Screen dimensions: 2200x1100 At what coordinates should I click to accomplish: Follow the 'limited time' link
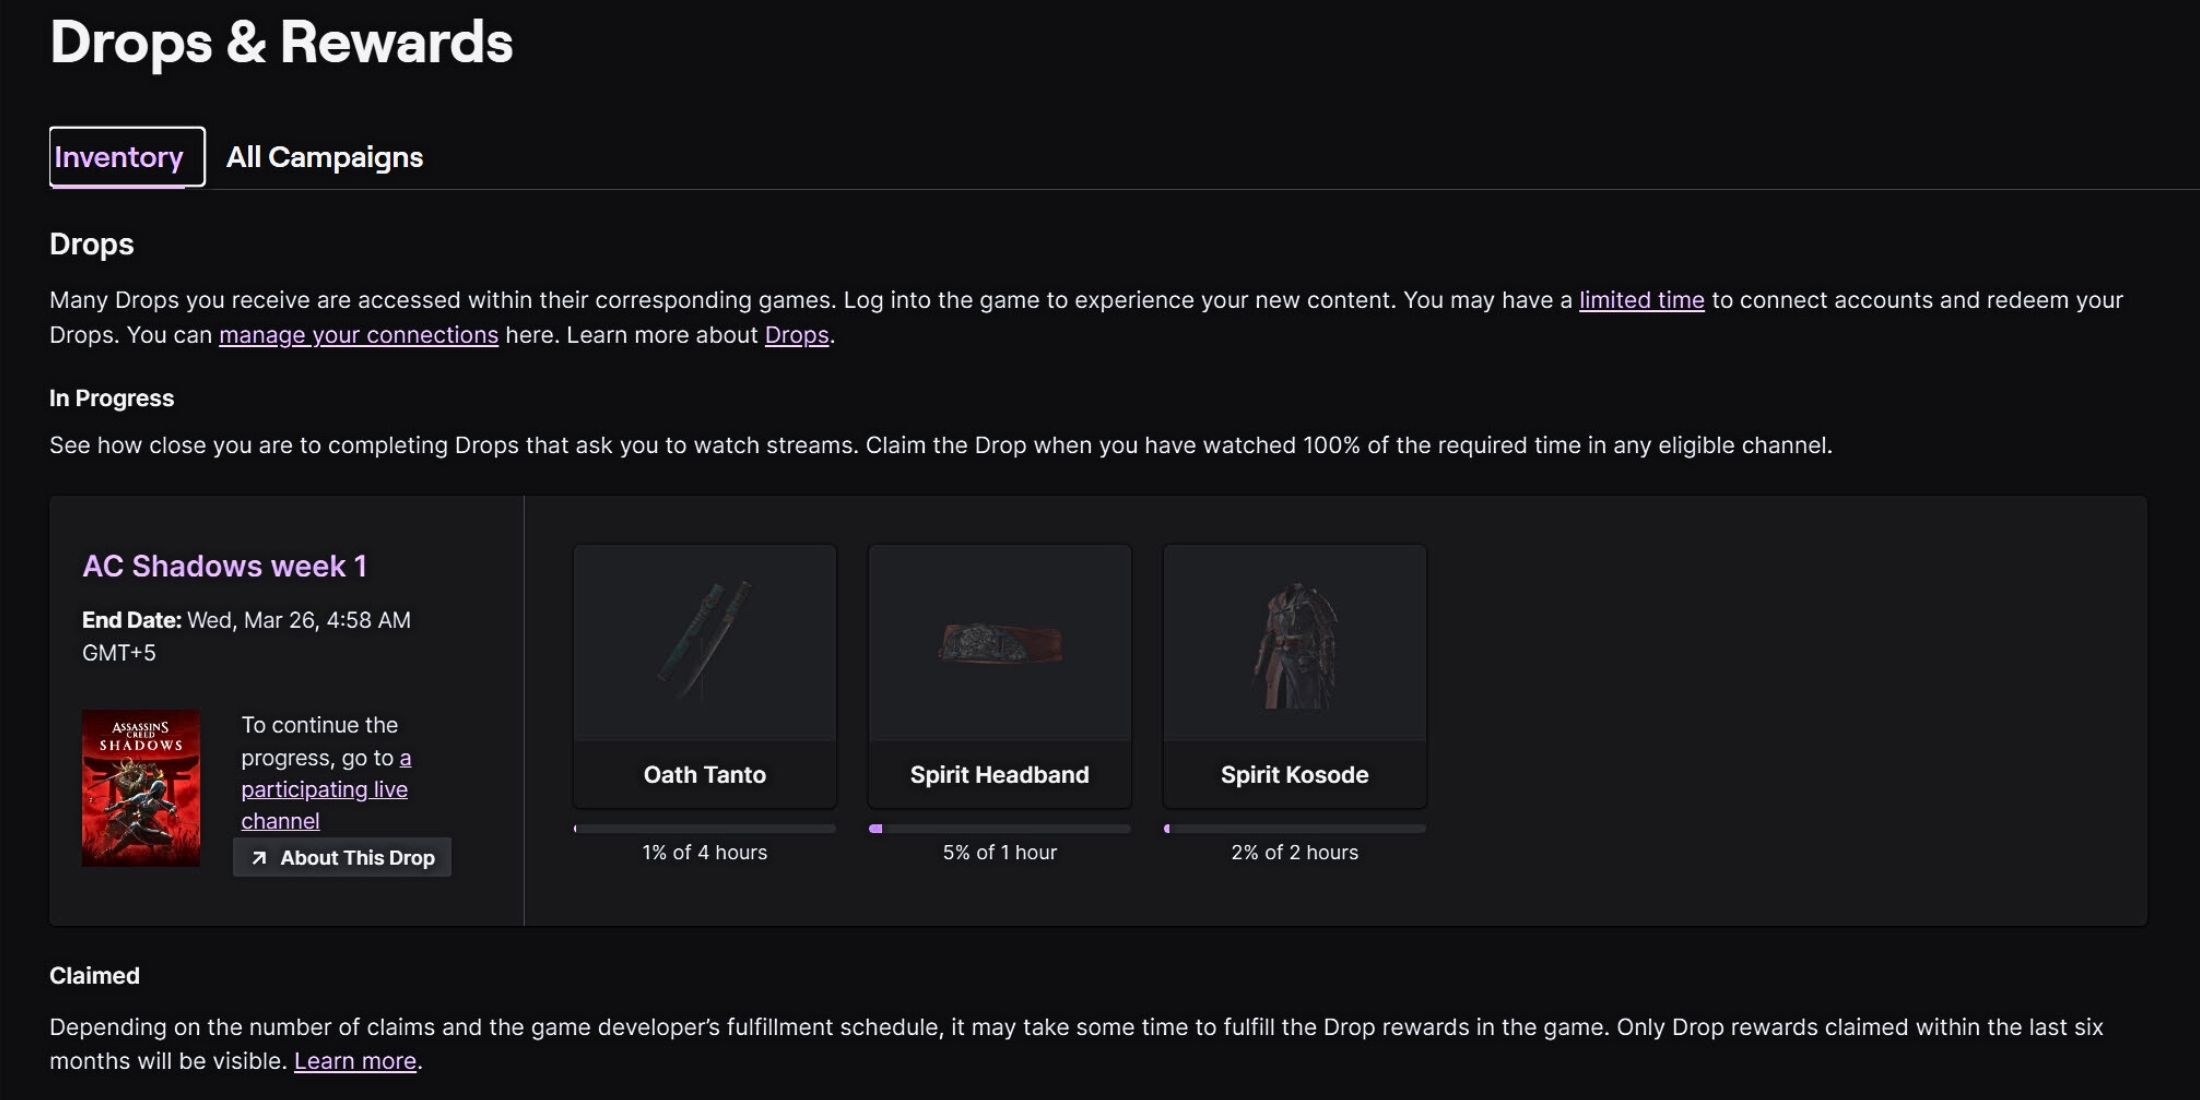(x=1641, y=300)
